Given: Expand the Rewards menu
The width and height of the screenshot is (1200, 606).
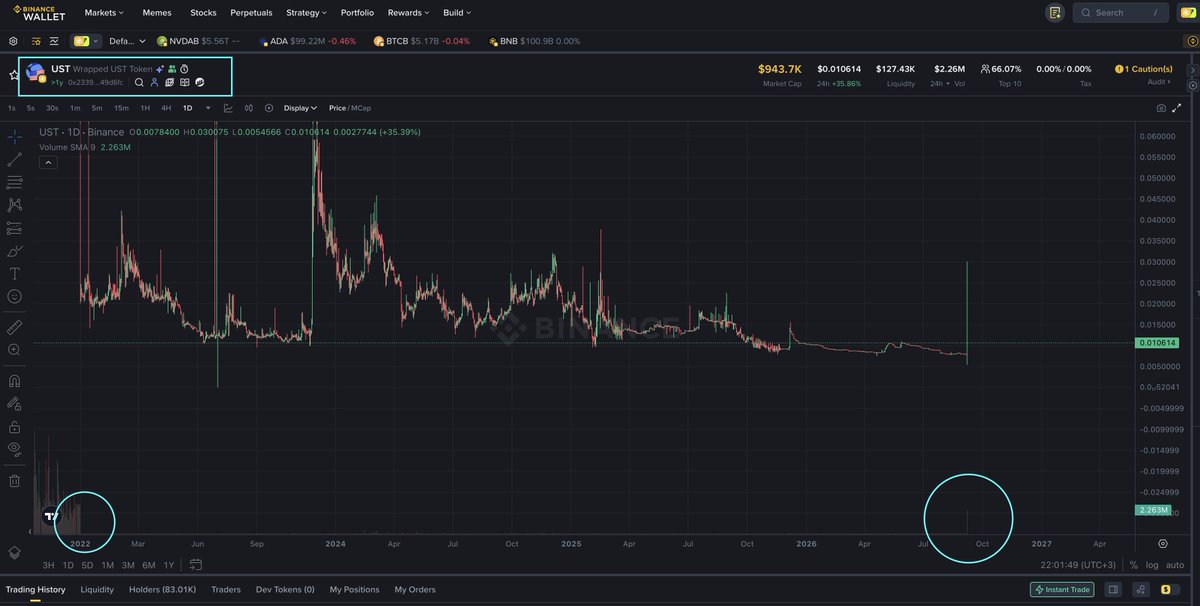Looking at the screenshot, I should 408,13.
